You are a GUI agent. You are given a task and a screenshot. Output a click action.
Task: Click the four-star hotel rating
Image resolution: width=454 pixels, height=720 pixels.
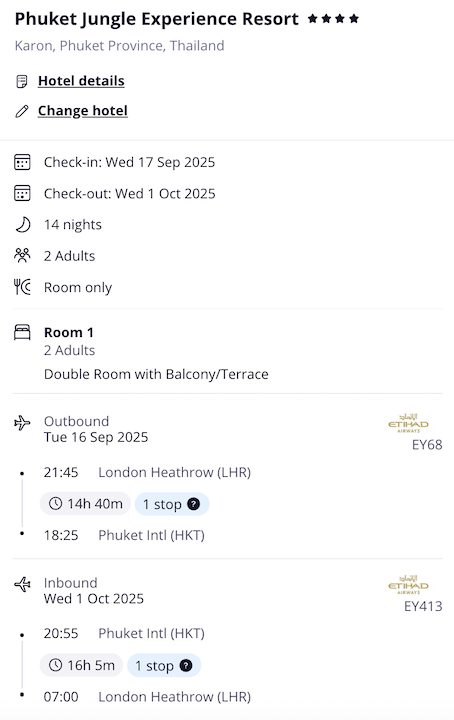point(333,19)
